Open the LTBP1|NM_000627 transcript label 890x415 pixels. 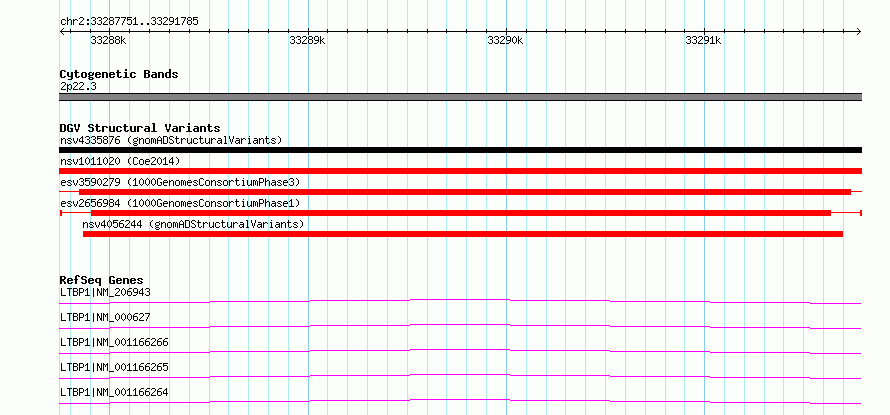(x=105, y=317)
